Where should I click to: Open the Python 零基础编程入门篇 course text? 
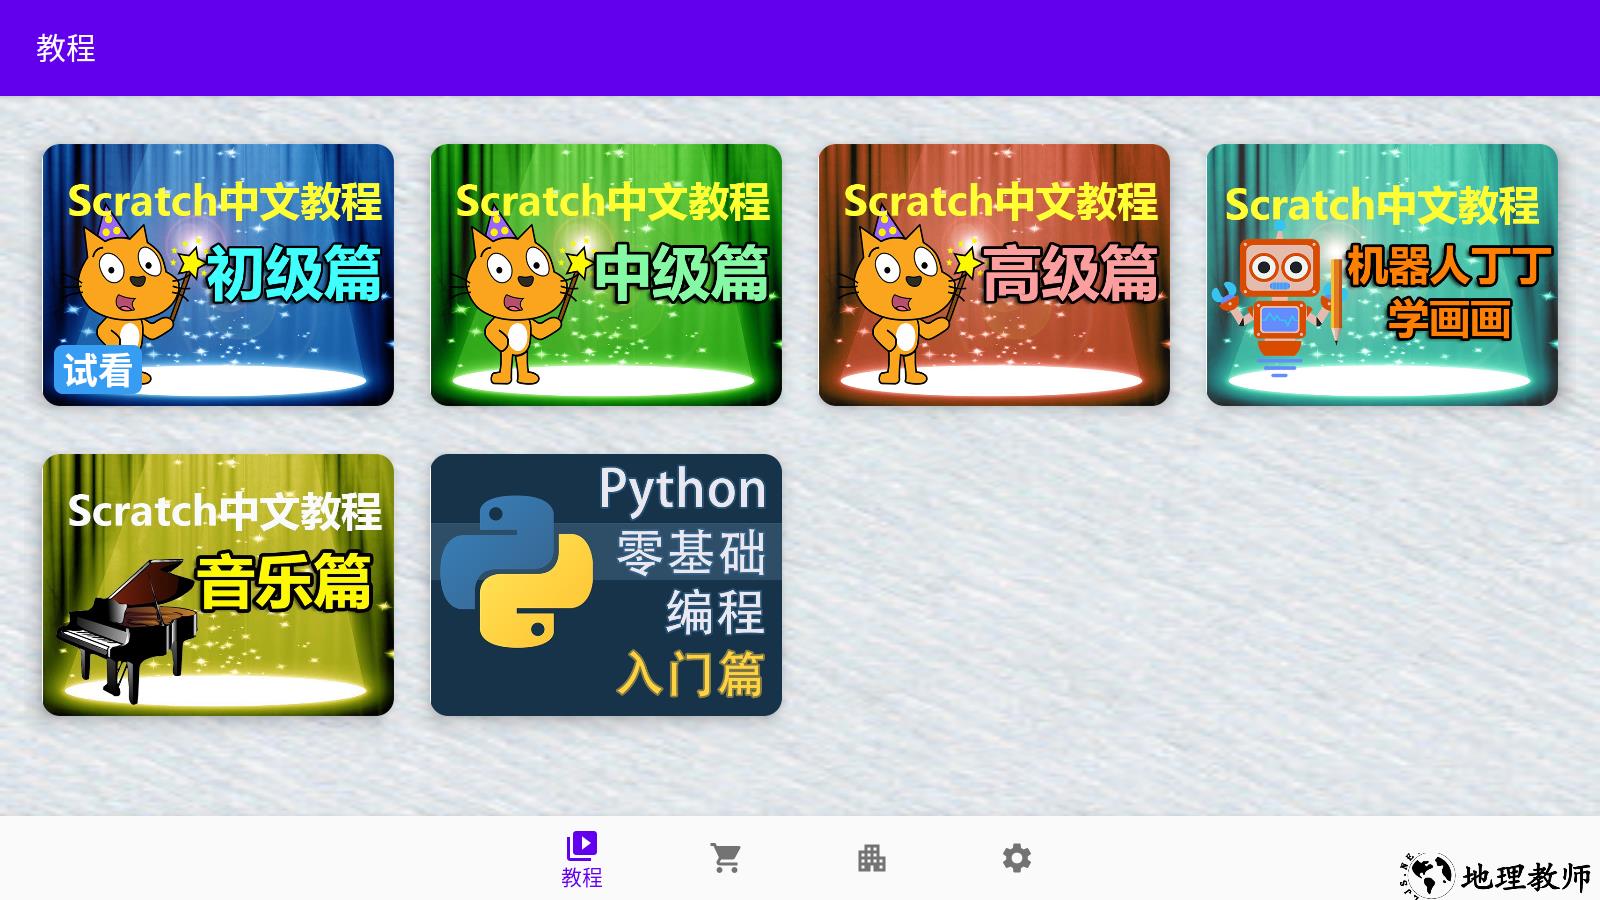point(690,582)
